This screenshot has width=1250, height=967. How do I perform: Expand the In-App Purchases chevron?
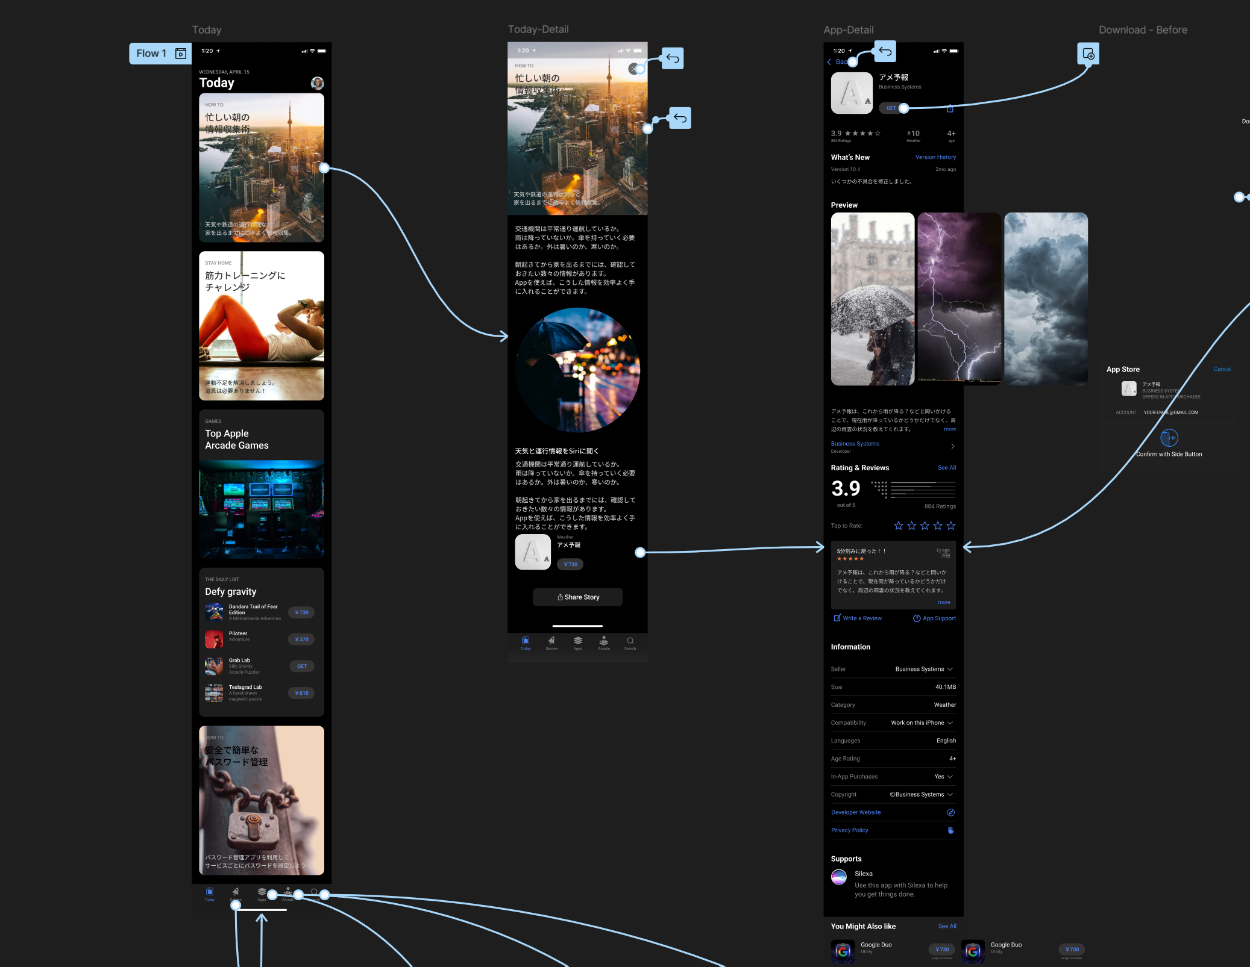(x=951, y=777)
